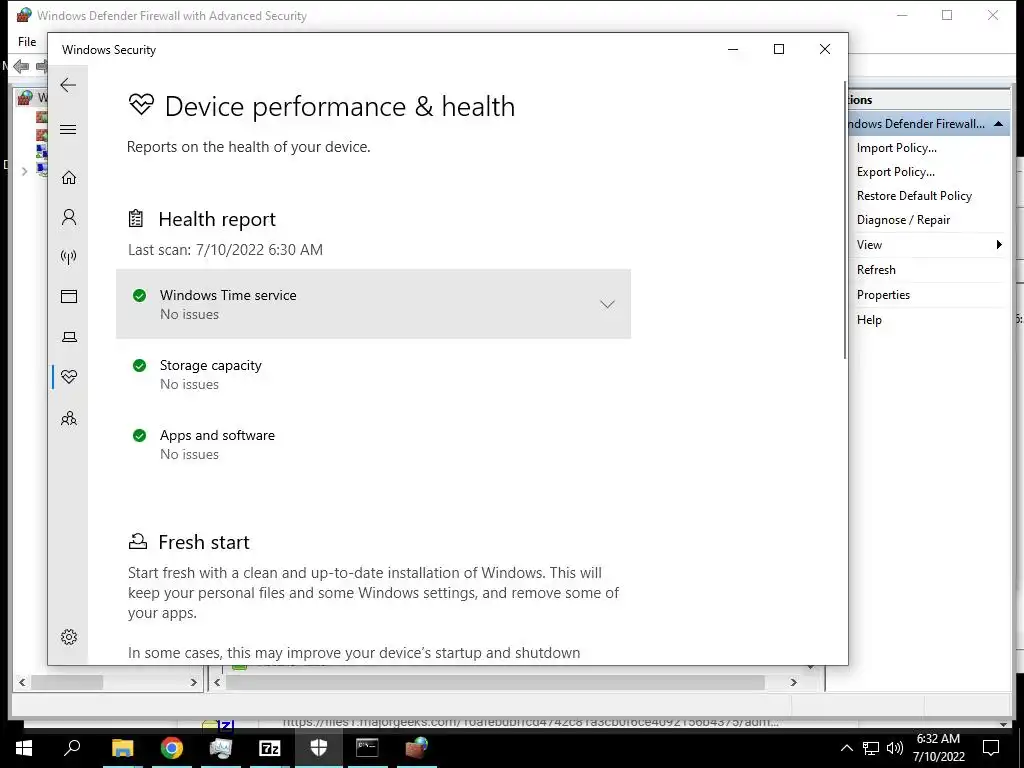The width and height of the screenshot is (1024, 768).
Task: Click Import Policy... in Actions pane
Action: (897, 148)
